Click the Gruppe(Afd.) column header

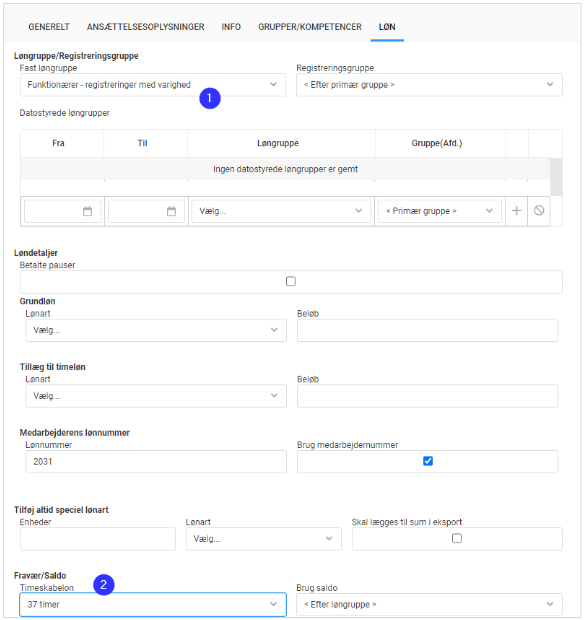437,143
